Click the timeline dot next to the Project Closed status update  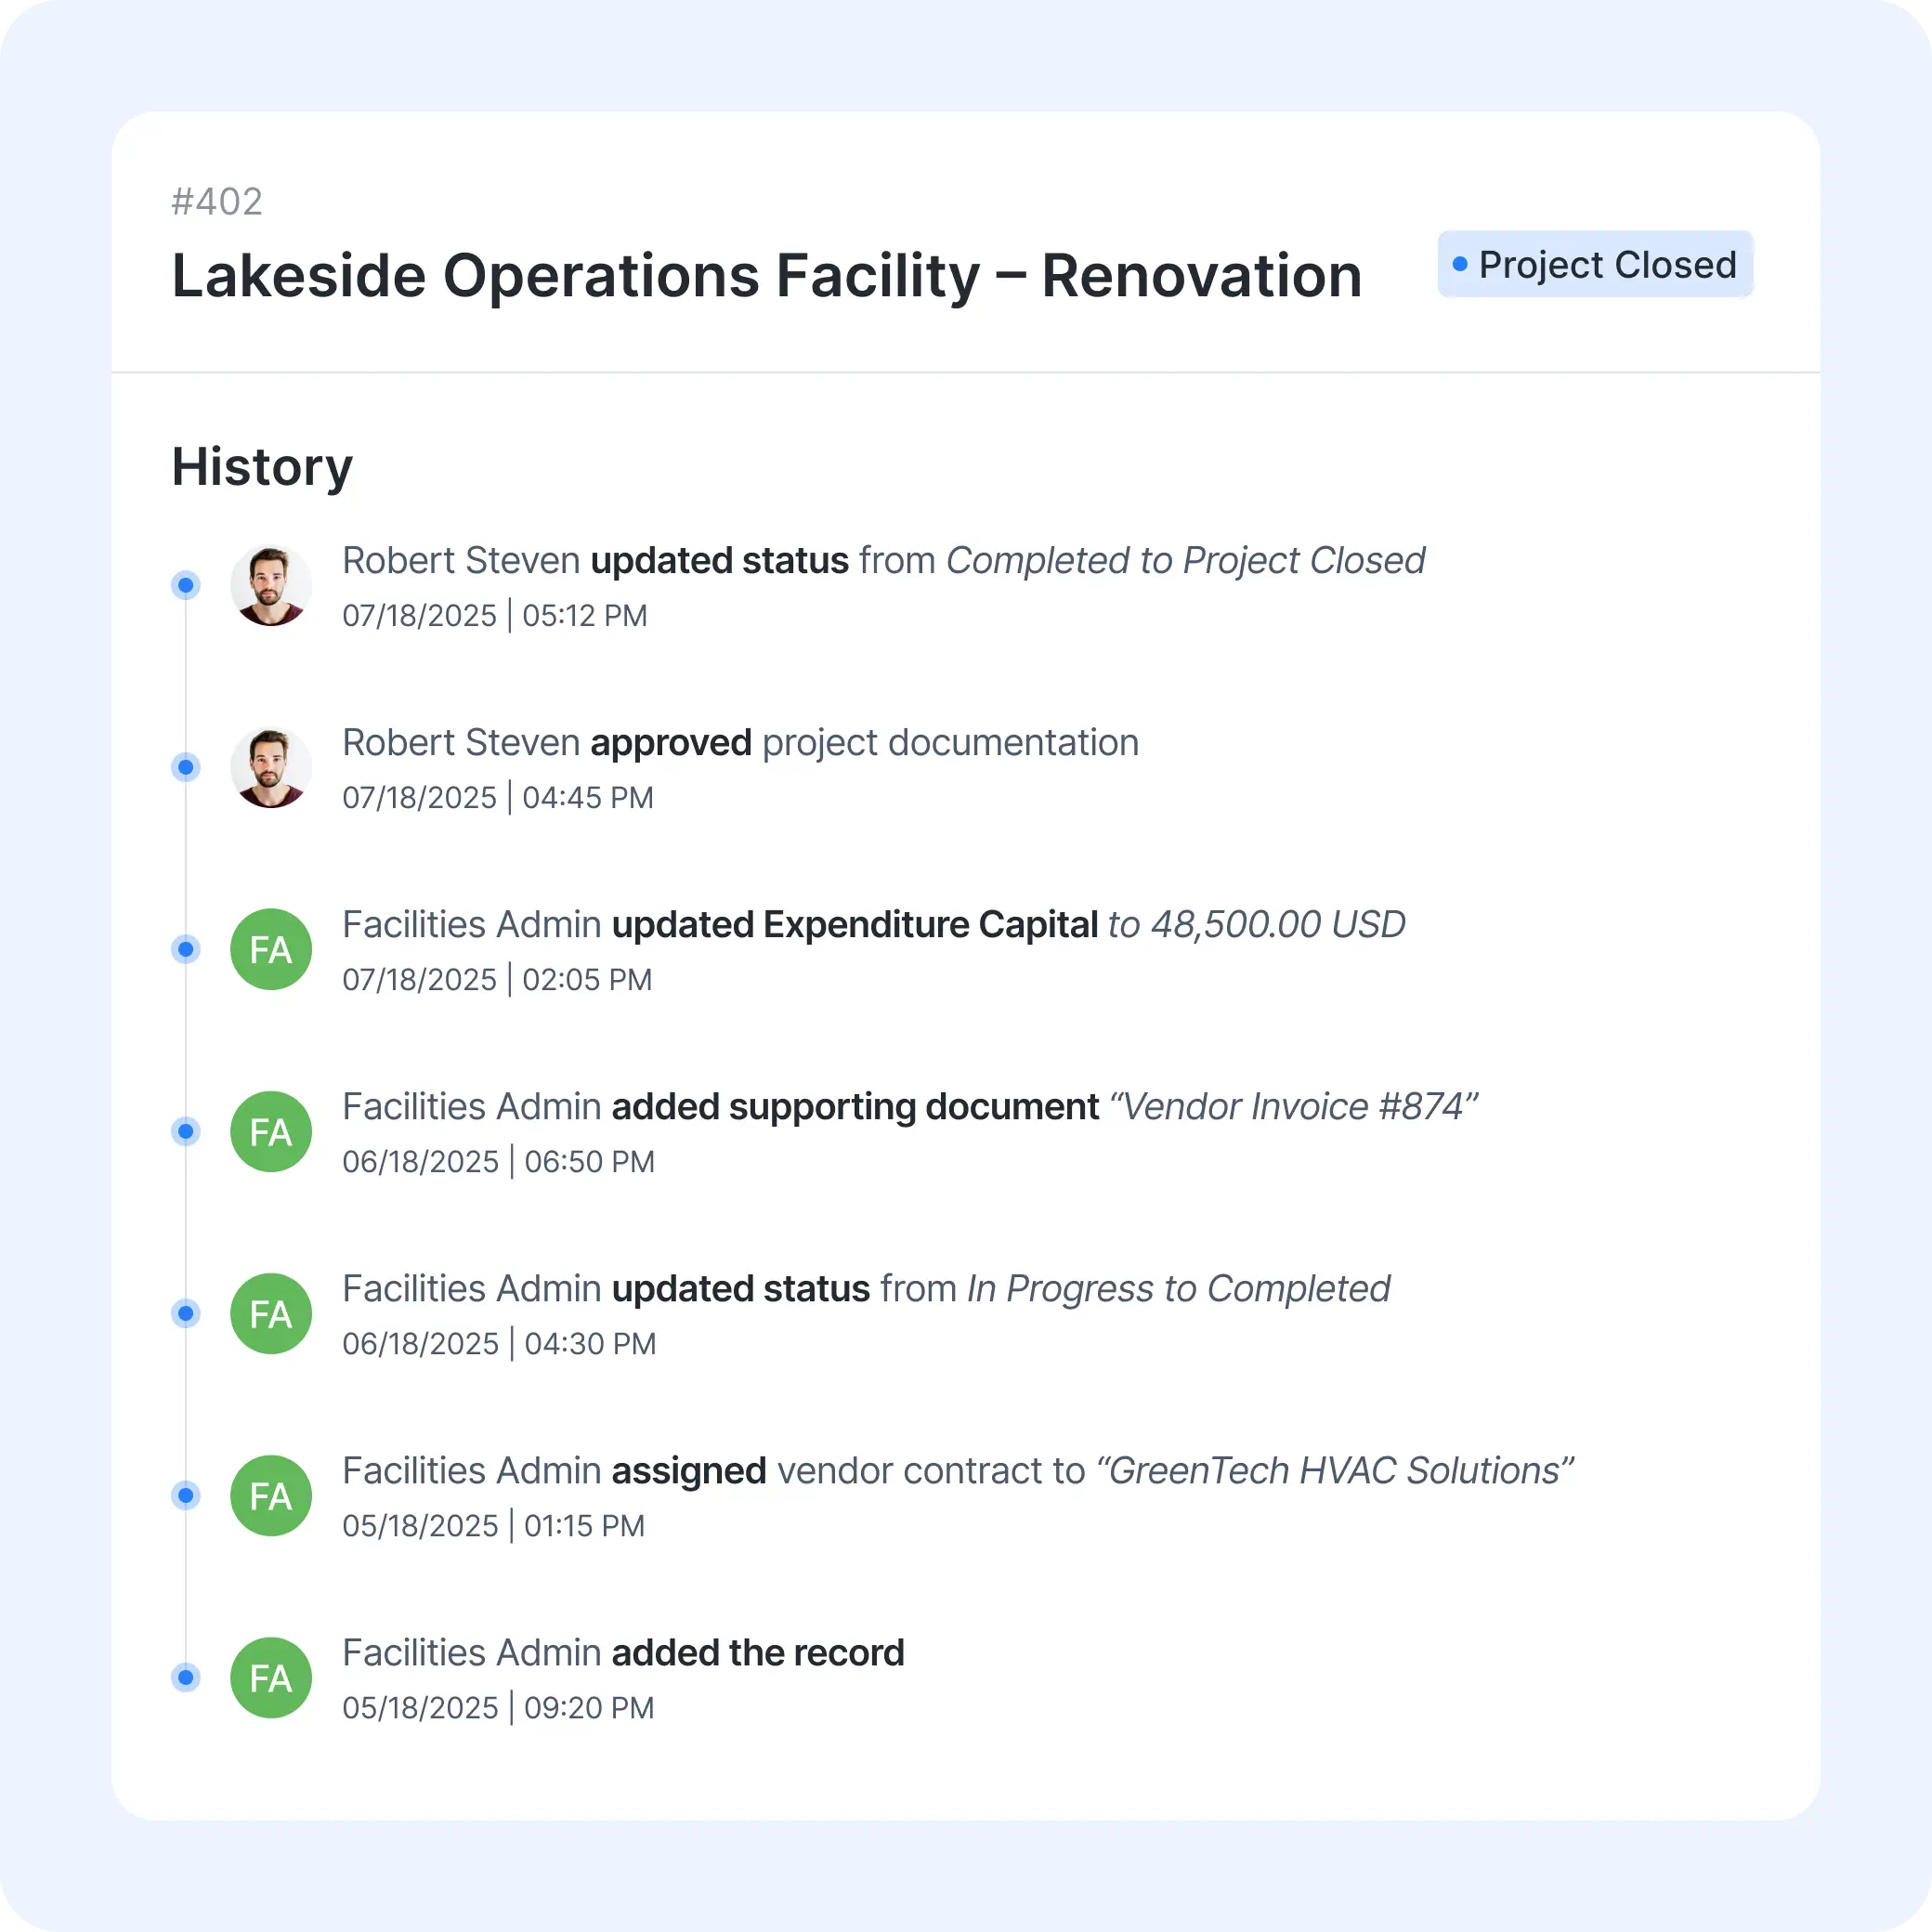coord(185,585)
